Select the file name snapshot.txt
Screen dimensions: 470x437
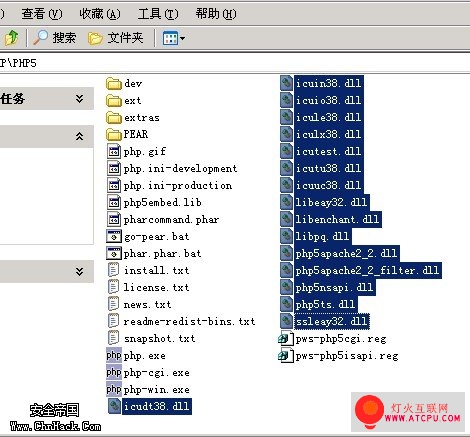coord(159,339)
